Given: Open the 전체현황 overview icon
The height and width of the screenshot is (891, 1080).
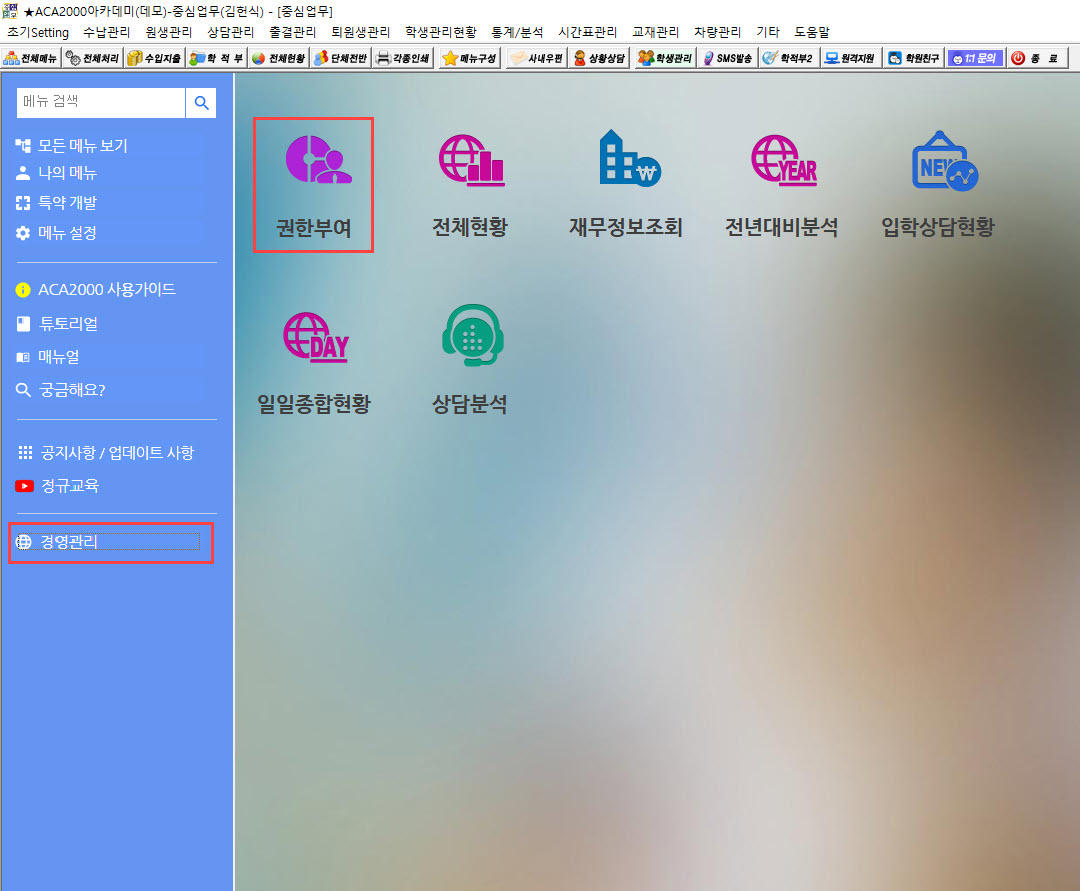Looking at the screenshot, I should (x=470, y=161).
